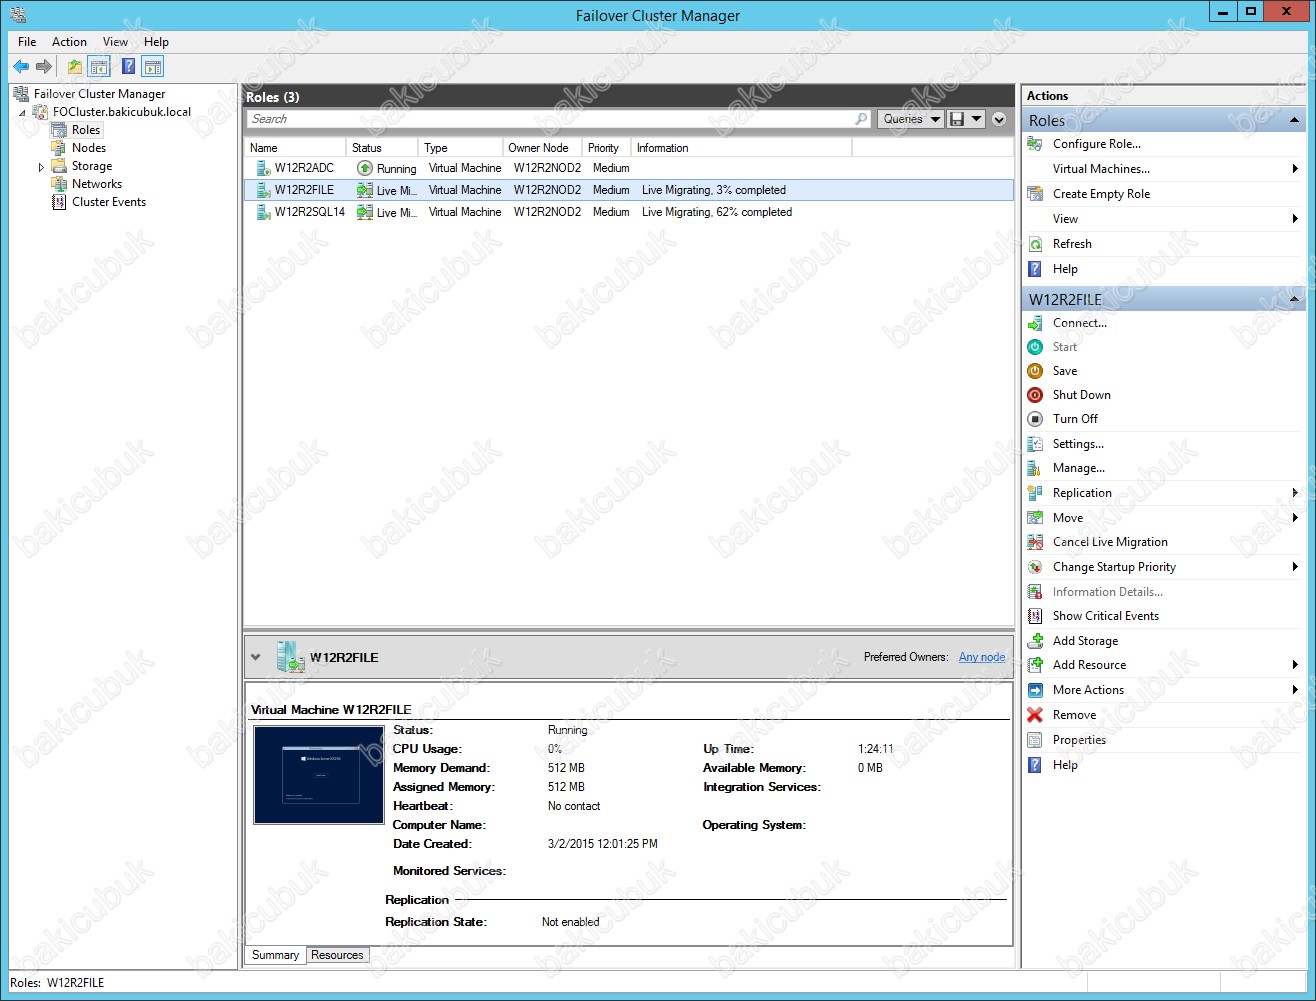Expand the Storage tree node

(x=41, y=167)
